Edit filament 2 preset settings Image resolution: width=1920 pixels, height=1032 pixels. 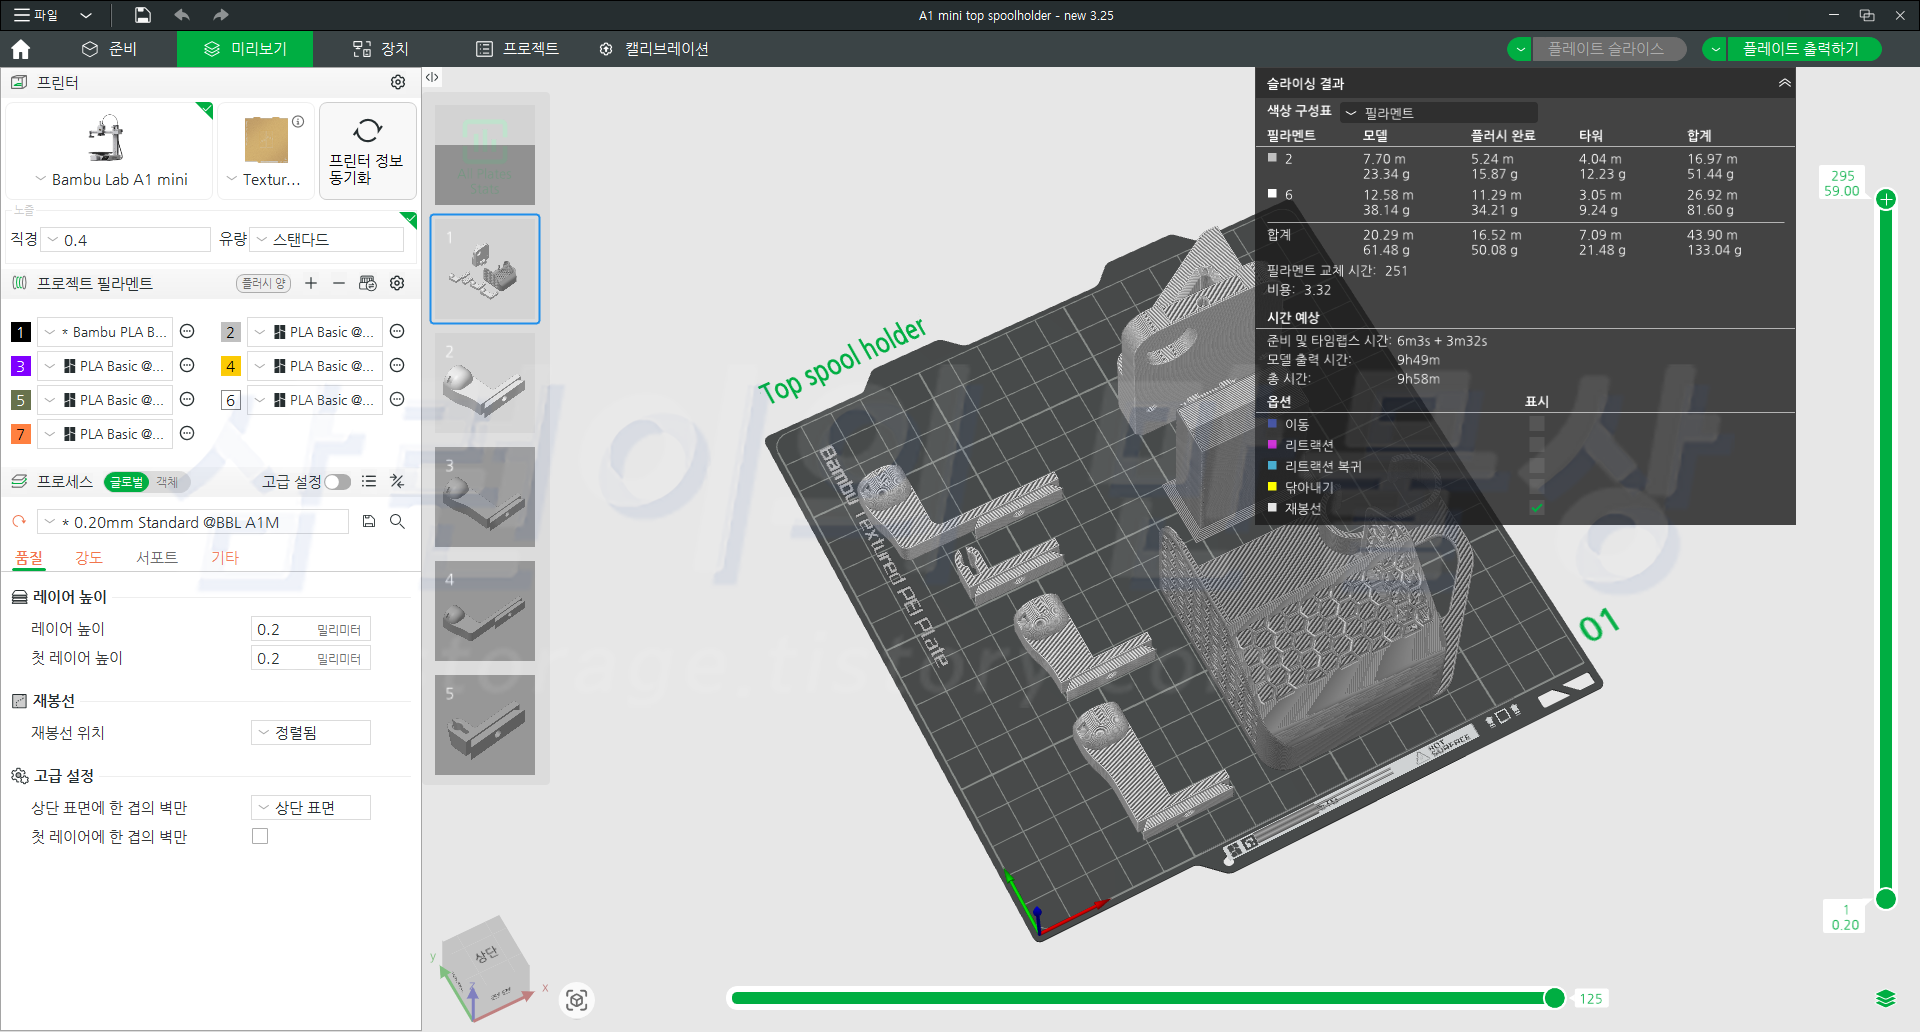(397, 332)
